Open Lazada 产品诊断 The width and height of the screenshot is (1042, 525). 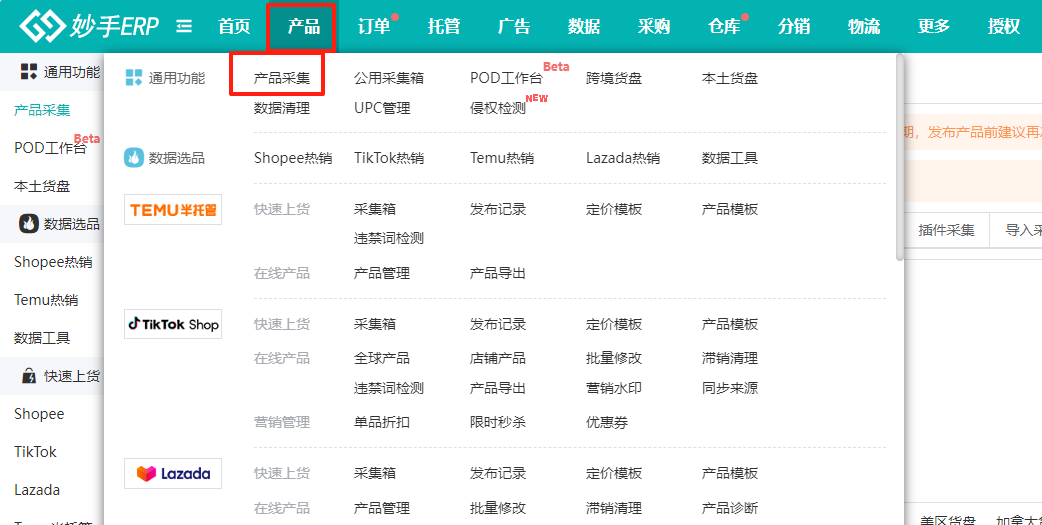pyautogui.click(x=730, y=508)
